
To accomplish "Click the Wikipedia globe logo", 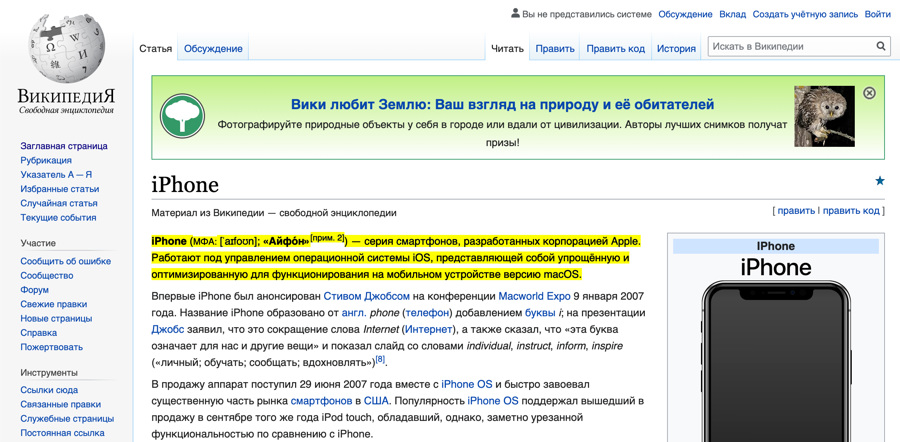I will coord(67,49).
